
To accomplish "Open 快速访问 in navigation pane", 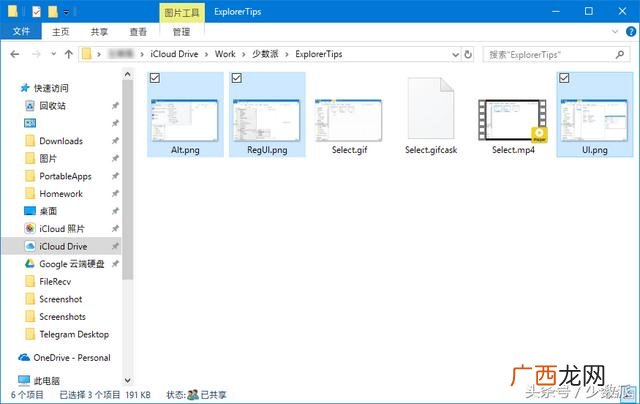I will pyautogui.click(x=51, y=88).
